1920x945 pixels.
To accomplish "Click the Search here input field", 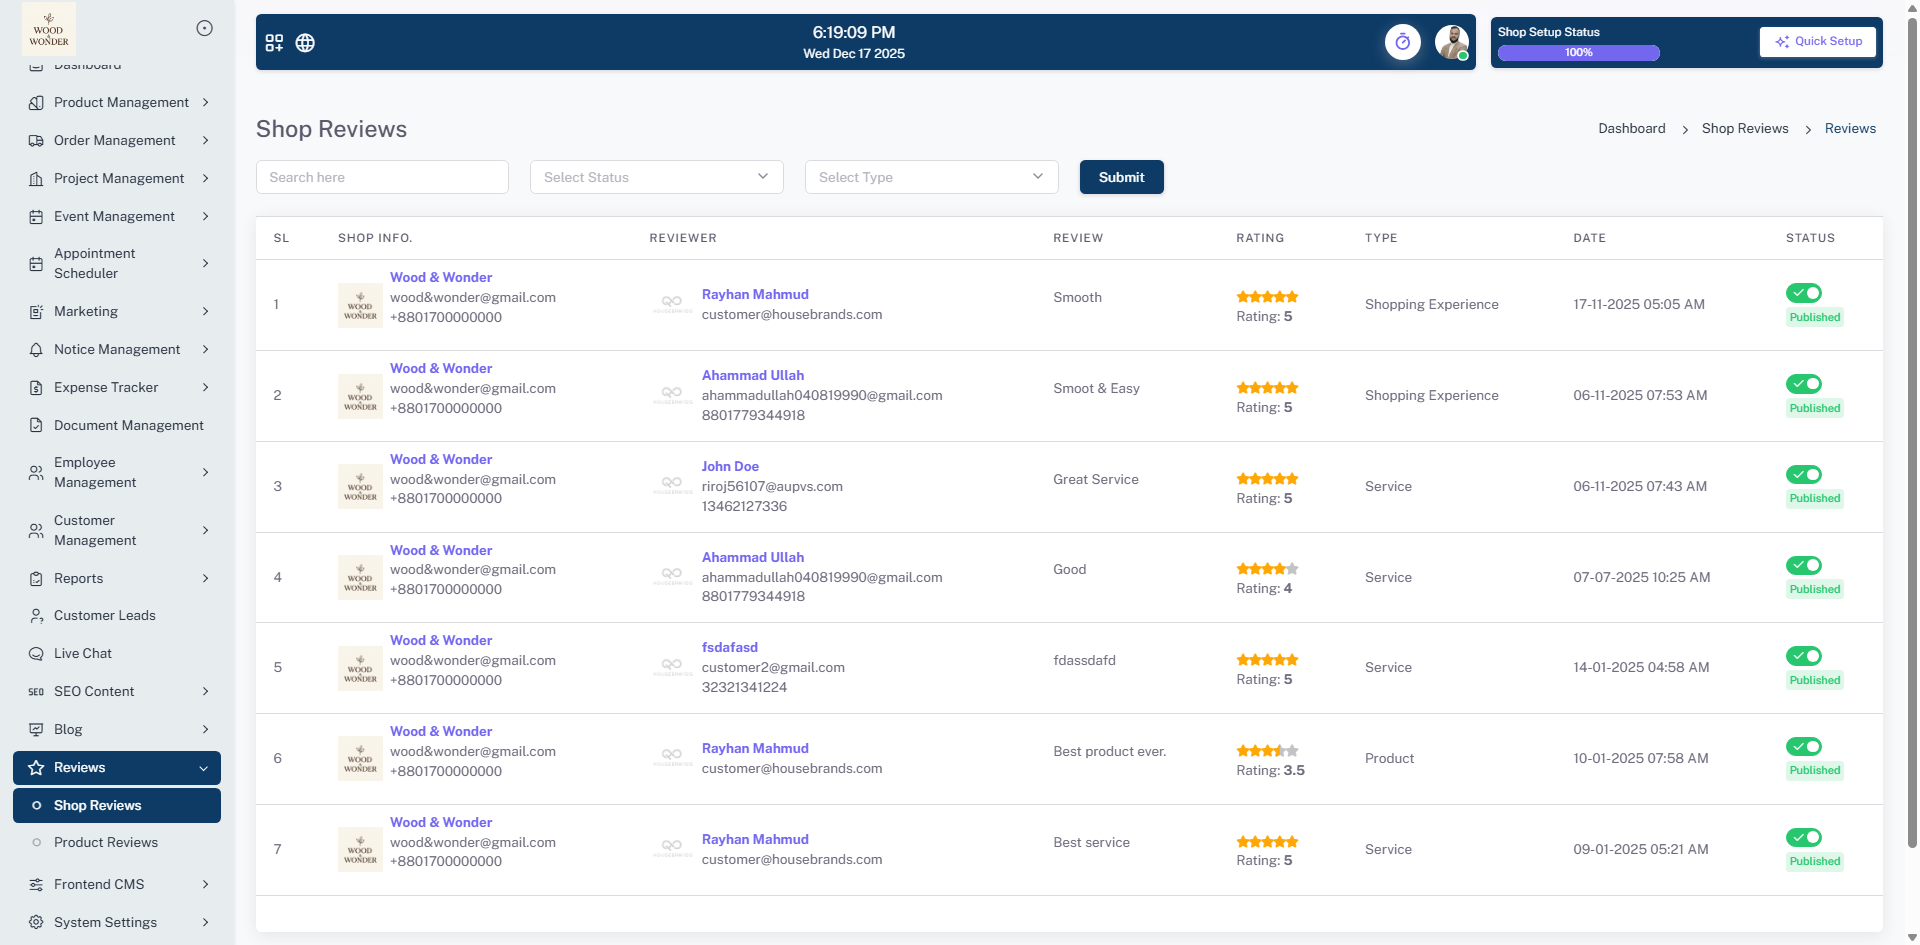I will (x=382, y=177).
